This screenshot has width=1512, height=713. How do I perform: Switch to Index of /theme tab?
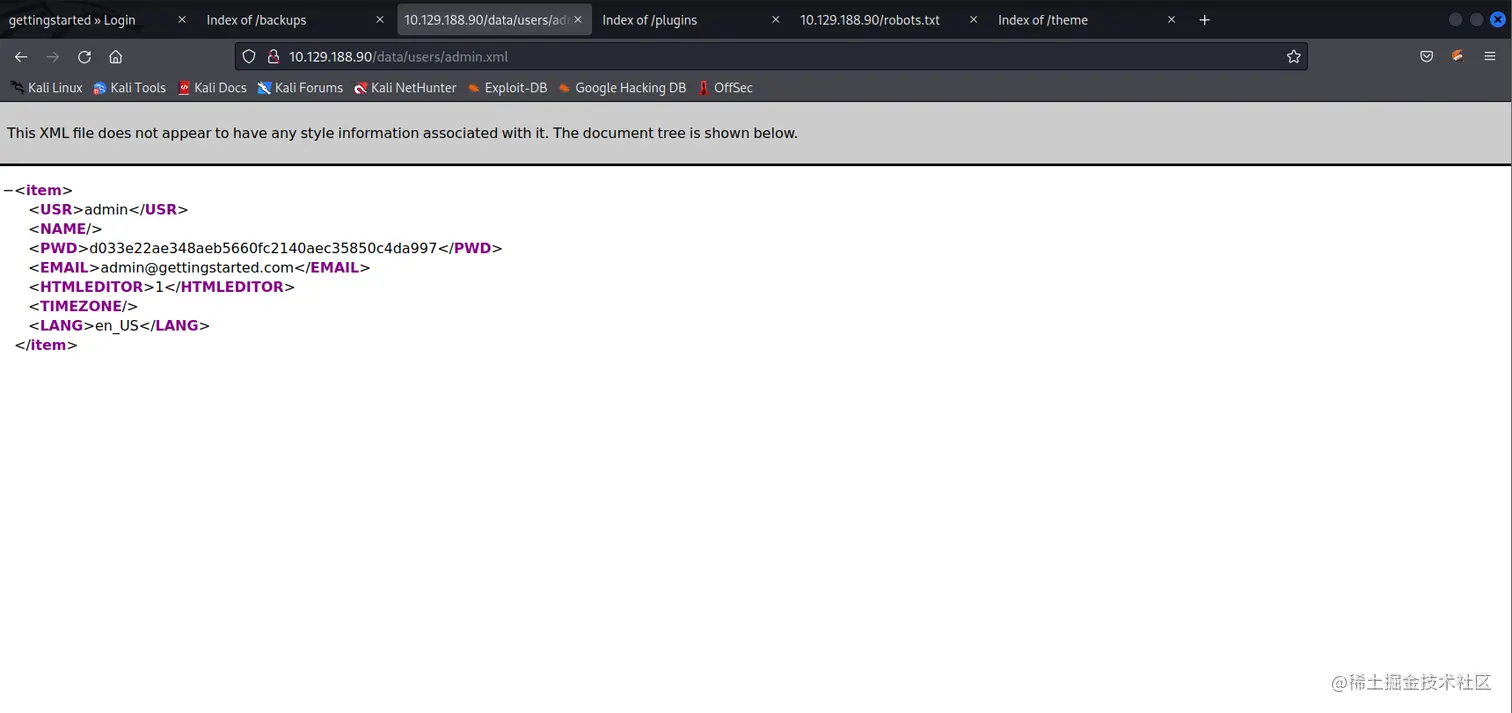click(1088, 20)
